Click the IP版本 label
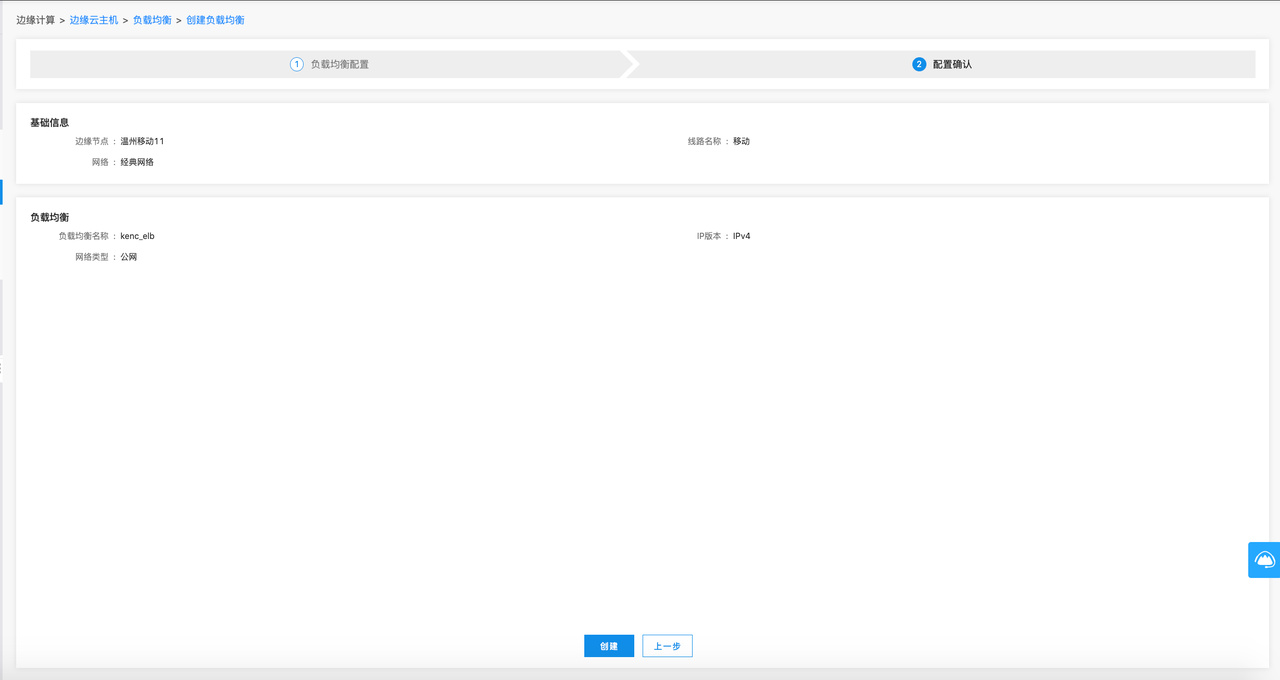 [x=709, y=236]
